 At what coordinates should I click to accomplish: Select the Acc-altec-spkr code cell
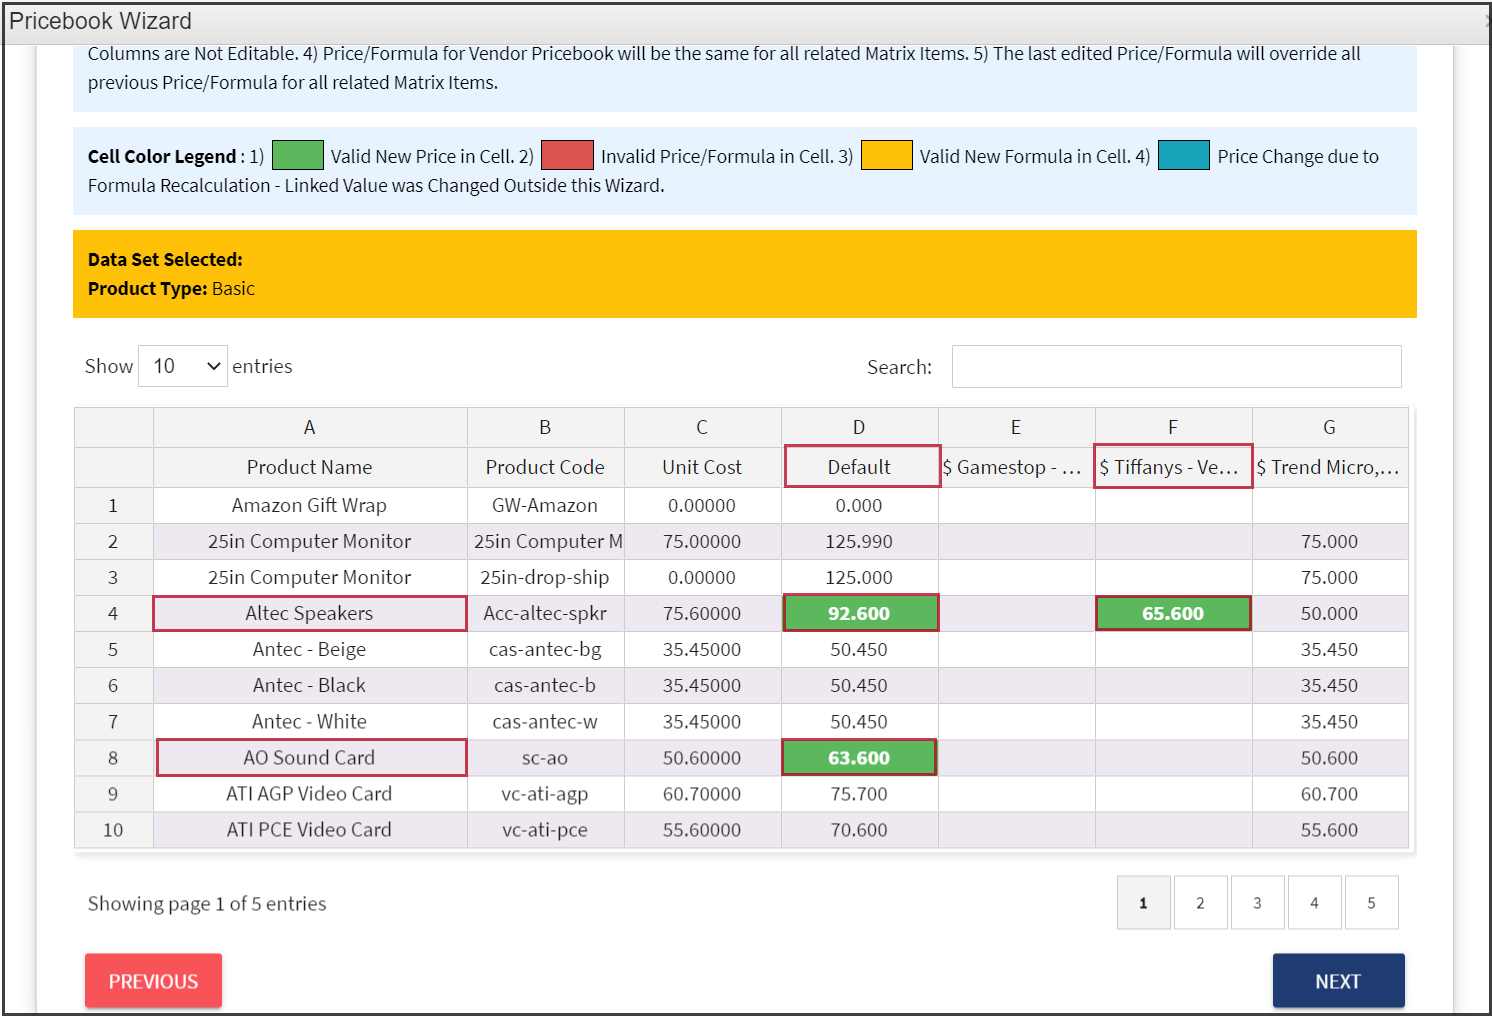tap(545, 613)
